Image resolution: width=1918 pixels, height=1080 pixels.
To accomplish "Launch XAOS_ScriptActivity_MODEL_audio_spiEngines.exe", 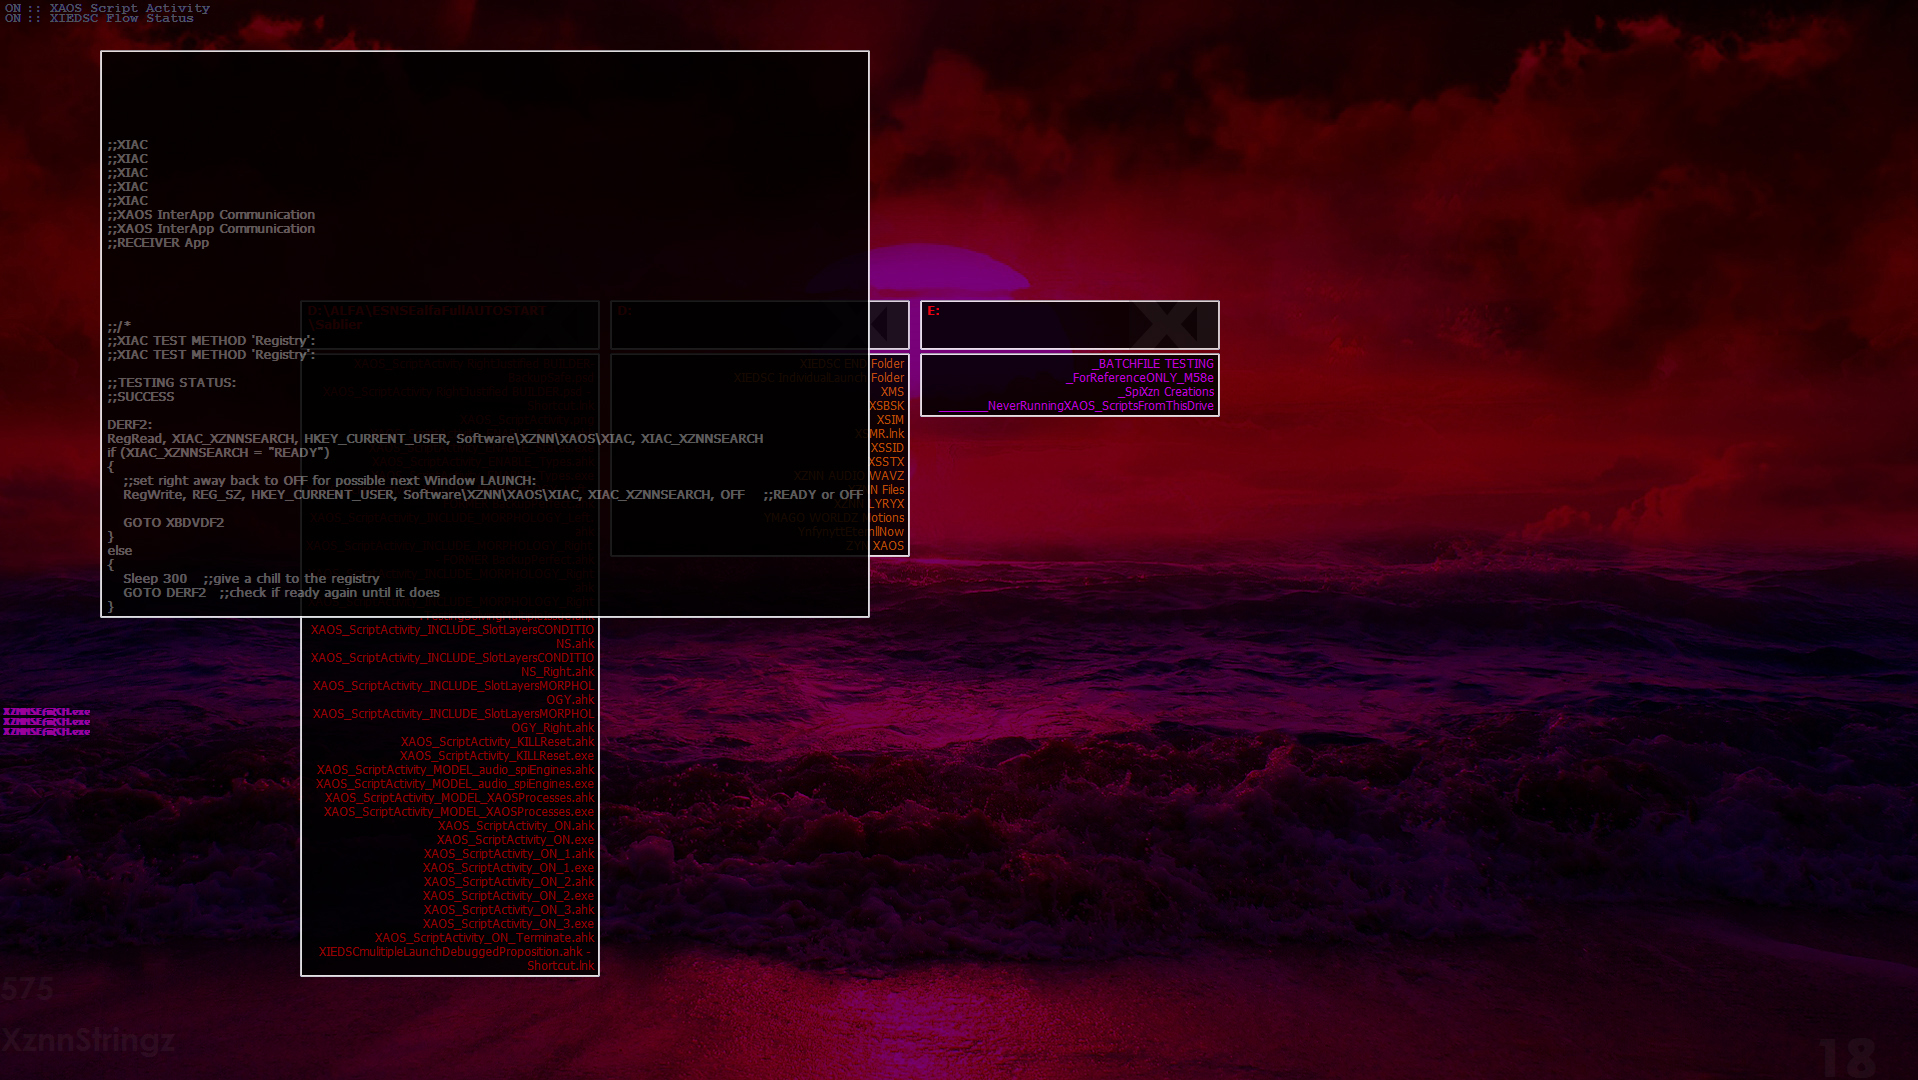I will (x=455, y=784).
